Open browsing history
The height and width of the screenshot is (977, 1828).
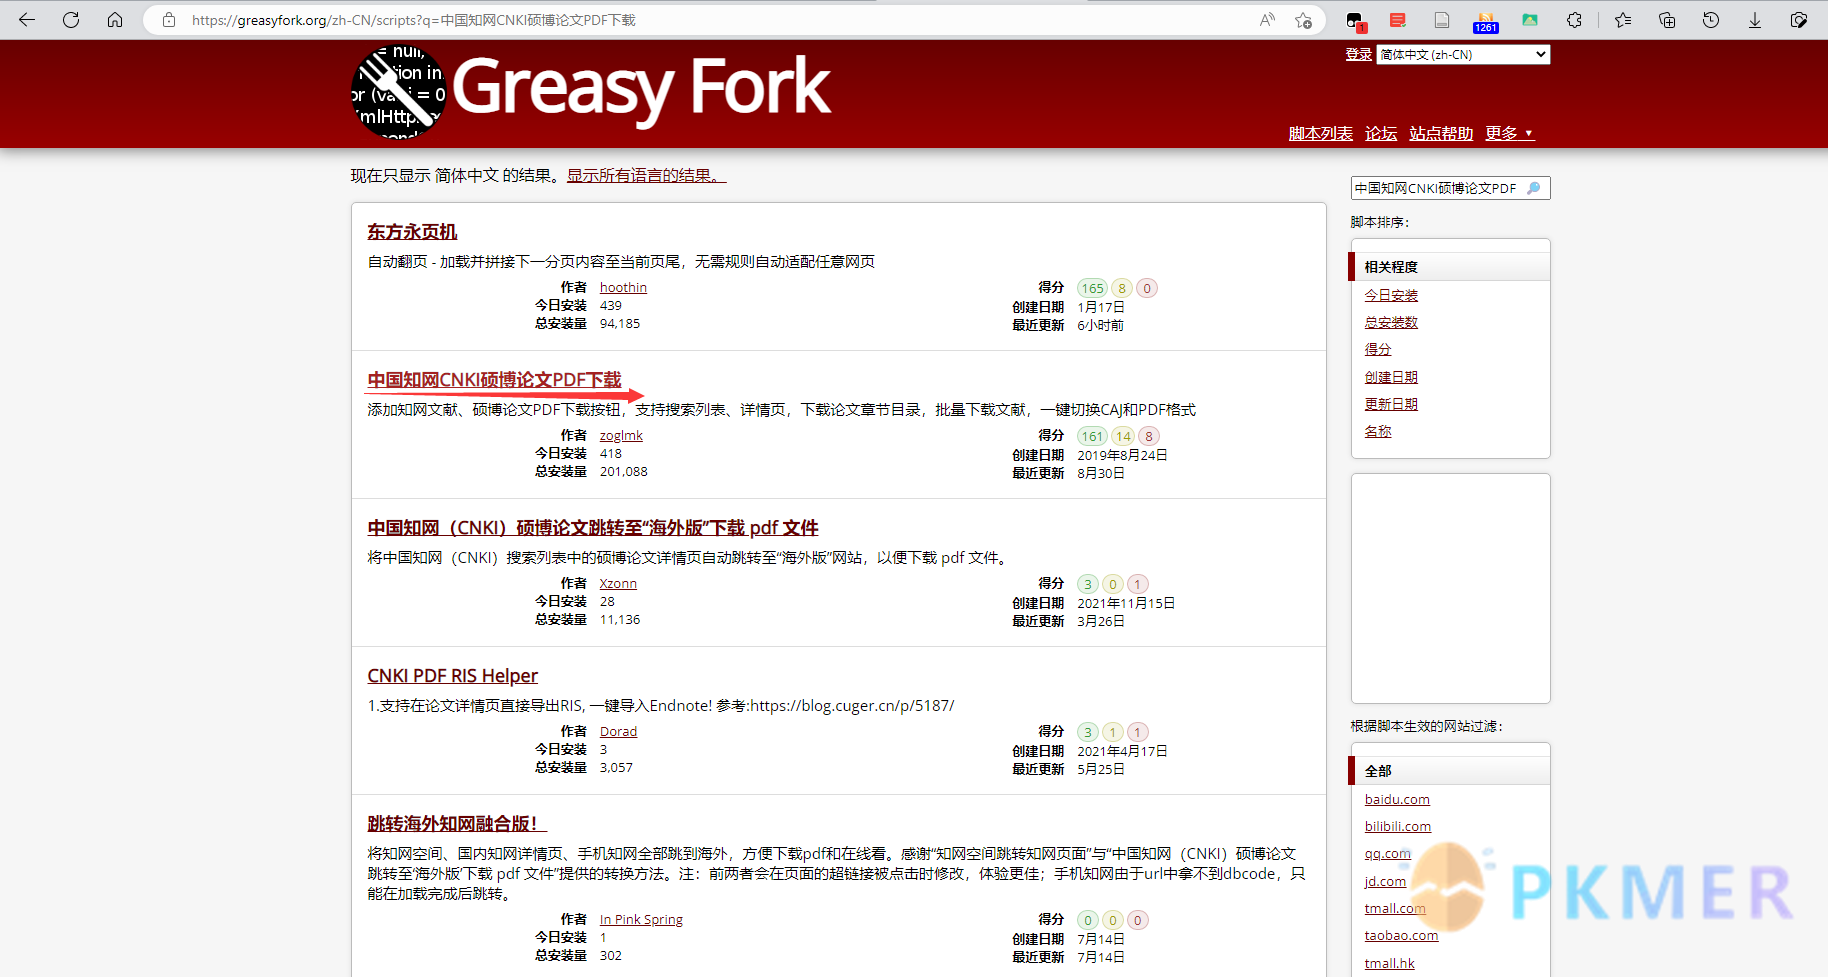click(x=1711, y=20)
